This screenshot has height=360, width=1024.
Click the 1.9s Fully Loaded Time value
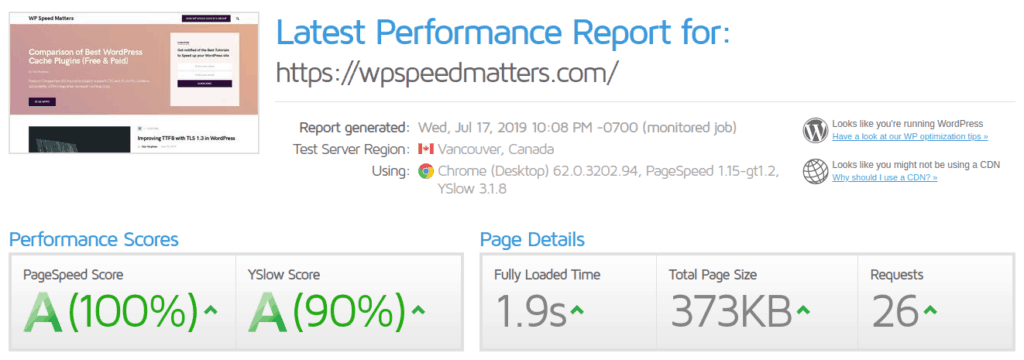point(530,311)
